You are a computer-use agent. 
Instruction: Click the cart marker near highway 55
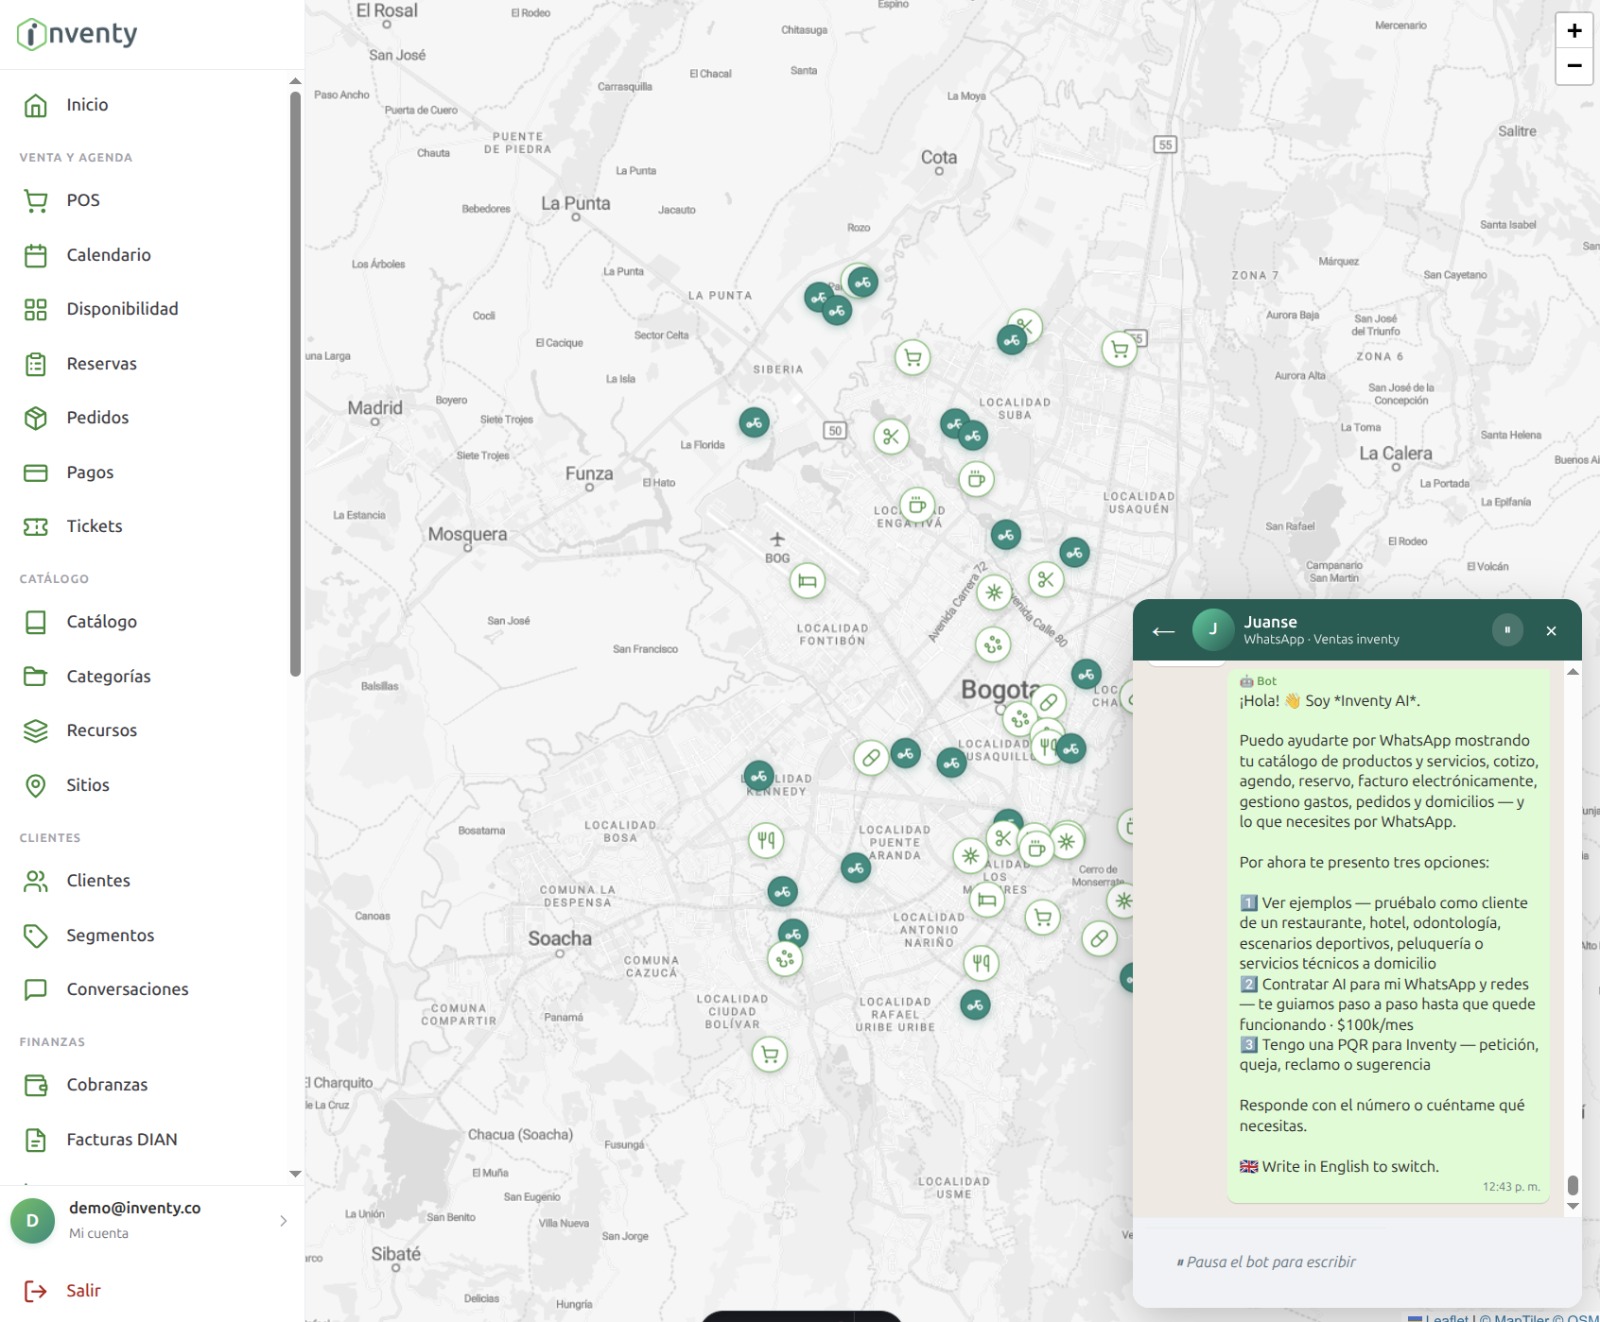pyautogui.click(x=1119, y=349)
